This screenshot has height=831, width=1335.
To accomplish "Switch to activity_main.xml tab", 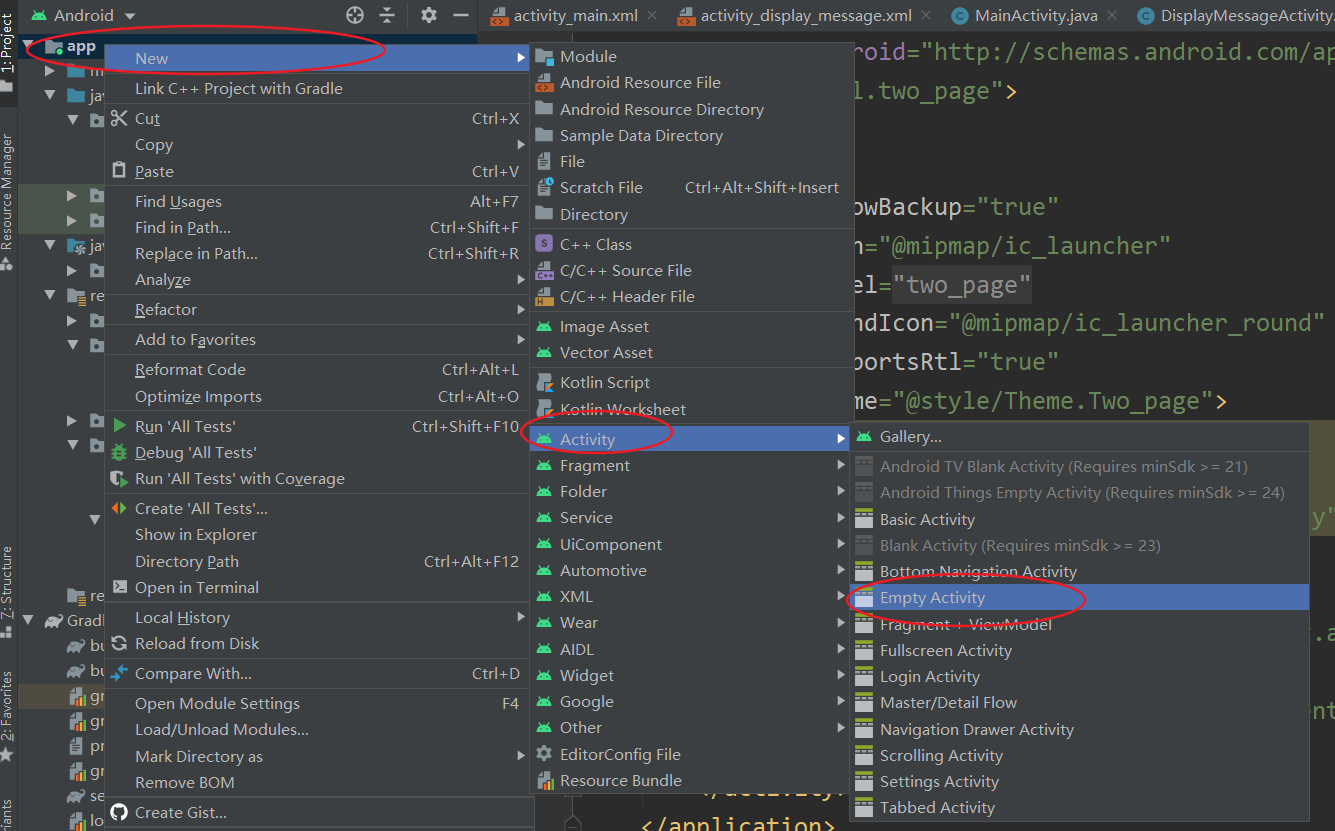I will coord(573,16).
